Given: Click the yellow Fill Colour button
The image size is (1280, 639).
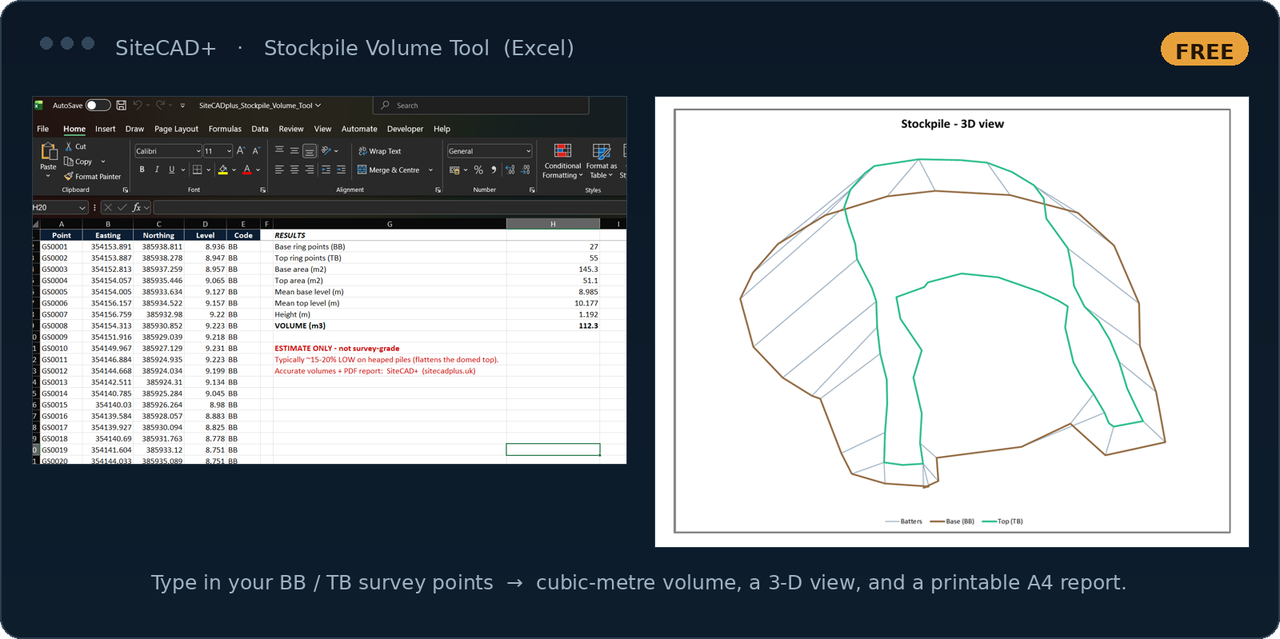Looking at the screenshot, I should pyautogui.click(x=223, y=170).
